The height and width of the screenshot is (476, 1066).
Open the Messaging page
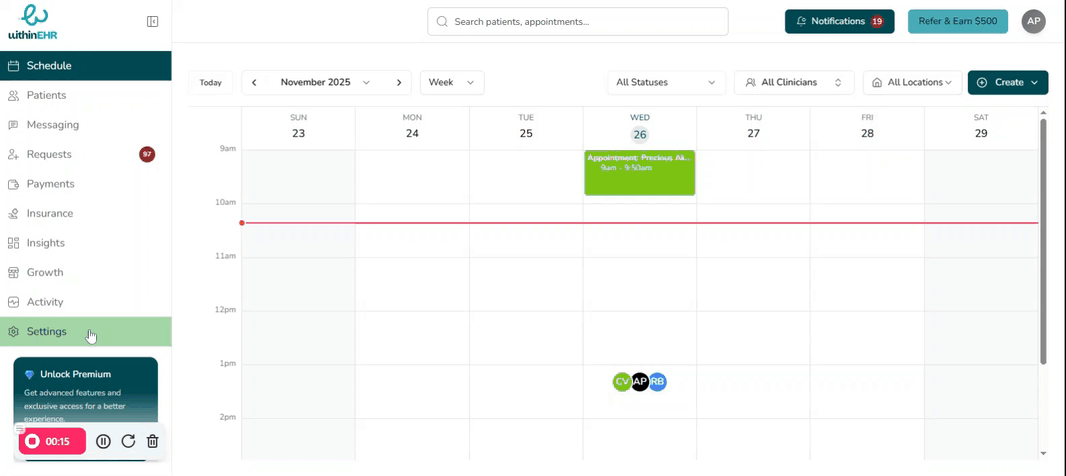coord(86,125)
